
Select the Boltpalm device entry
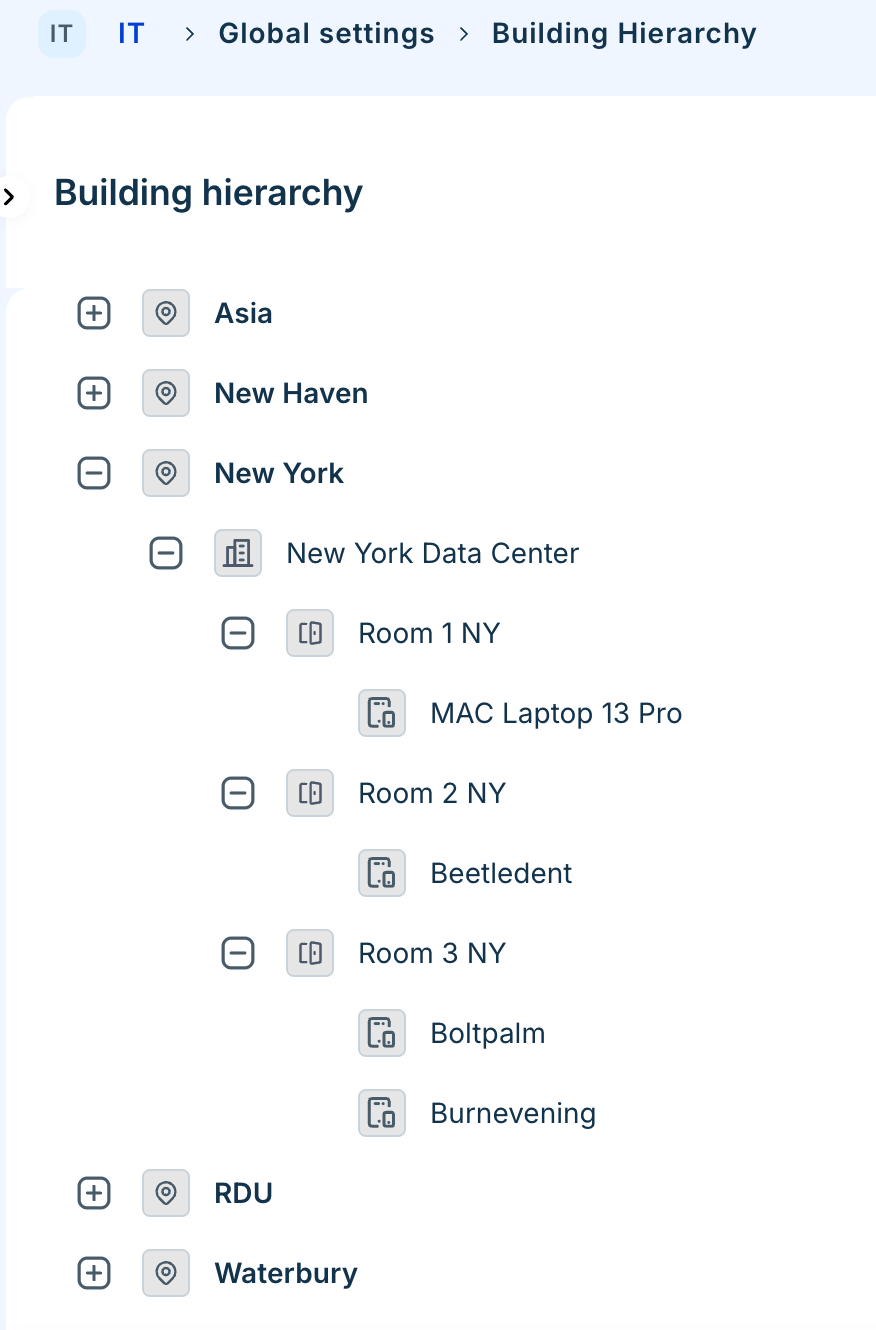[488, 1033]
